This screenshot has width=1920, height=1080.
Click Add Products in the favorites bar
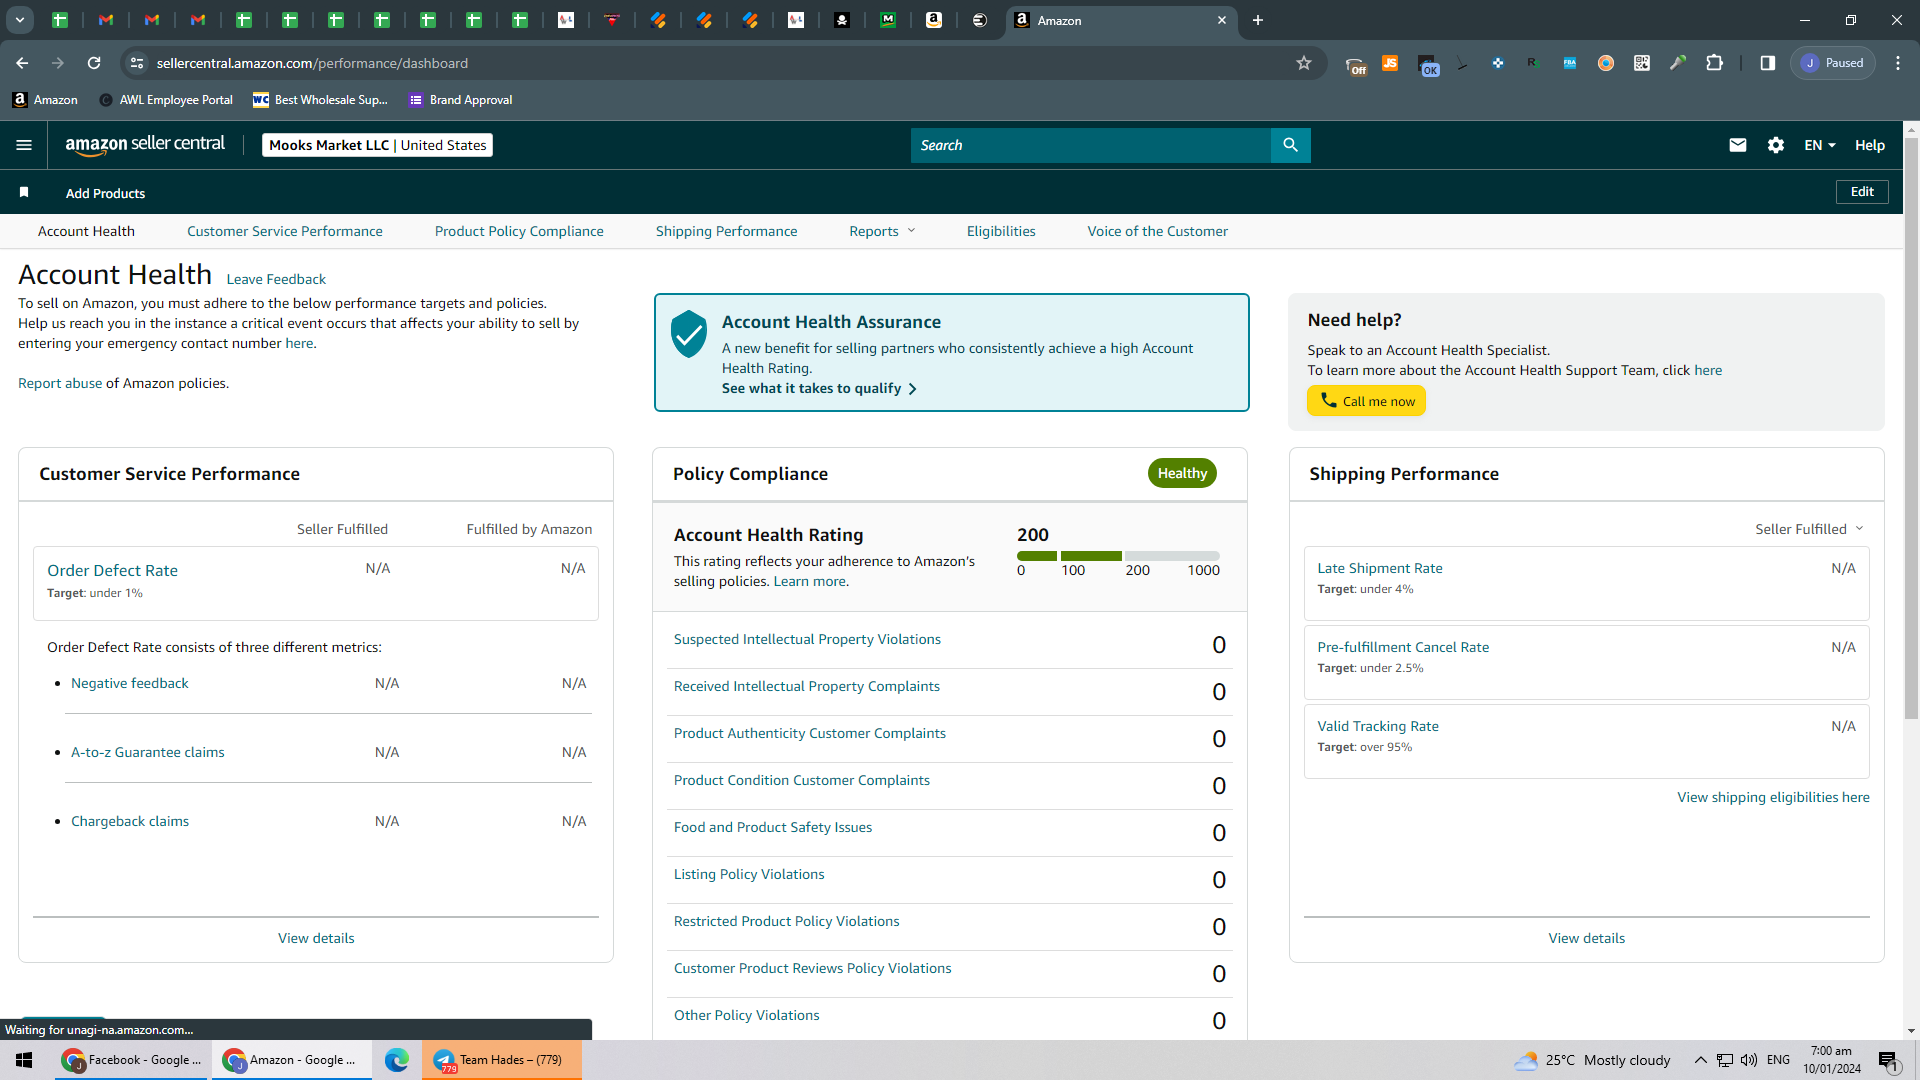click(105, 193)
